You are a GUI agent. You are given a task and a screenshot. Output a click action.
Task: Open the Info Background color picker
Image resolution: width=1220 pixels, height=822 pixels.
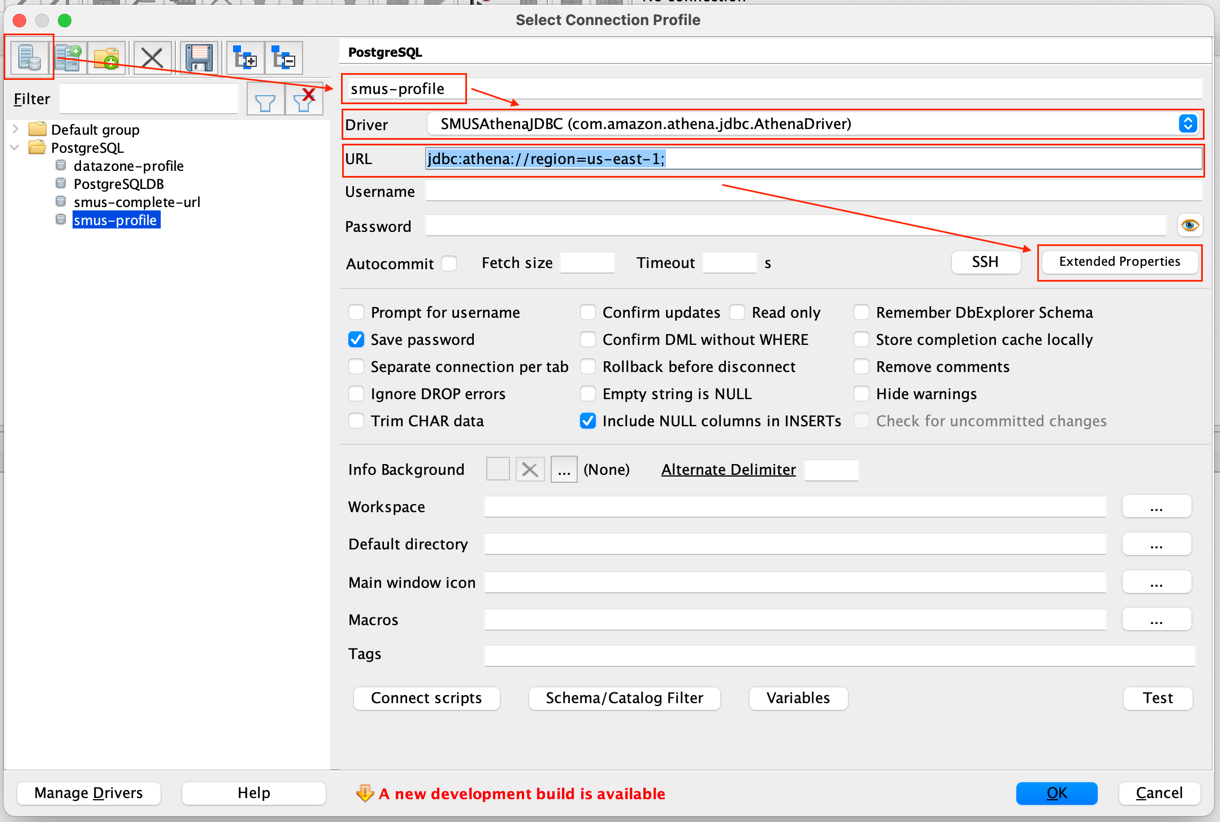click(563, 468)
